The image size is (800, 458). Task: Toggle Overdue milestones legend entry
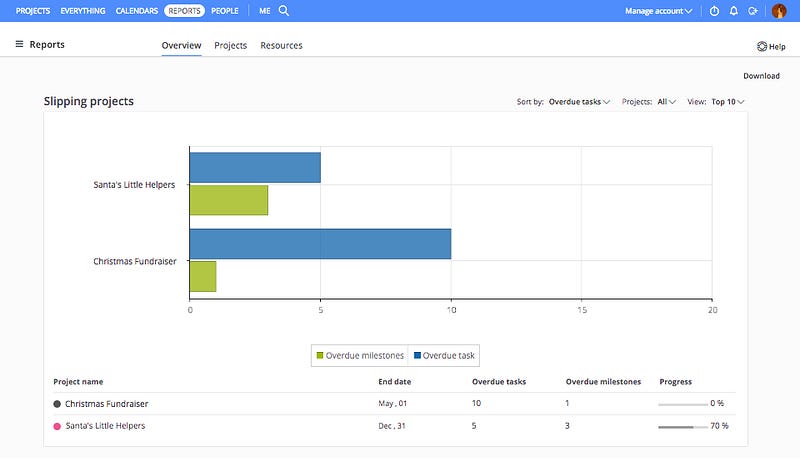pos(360,355)
